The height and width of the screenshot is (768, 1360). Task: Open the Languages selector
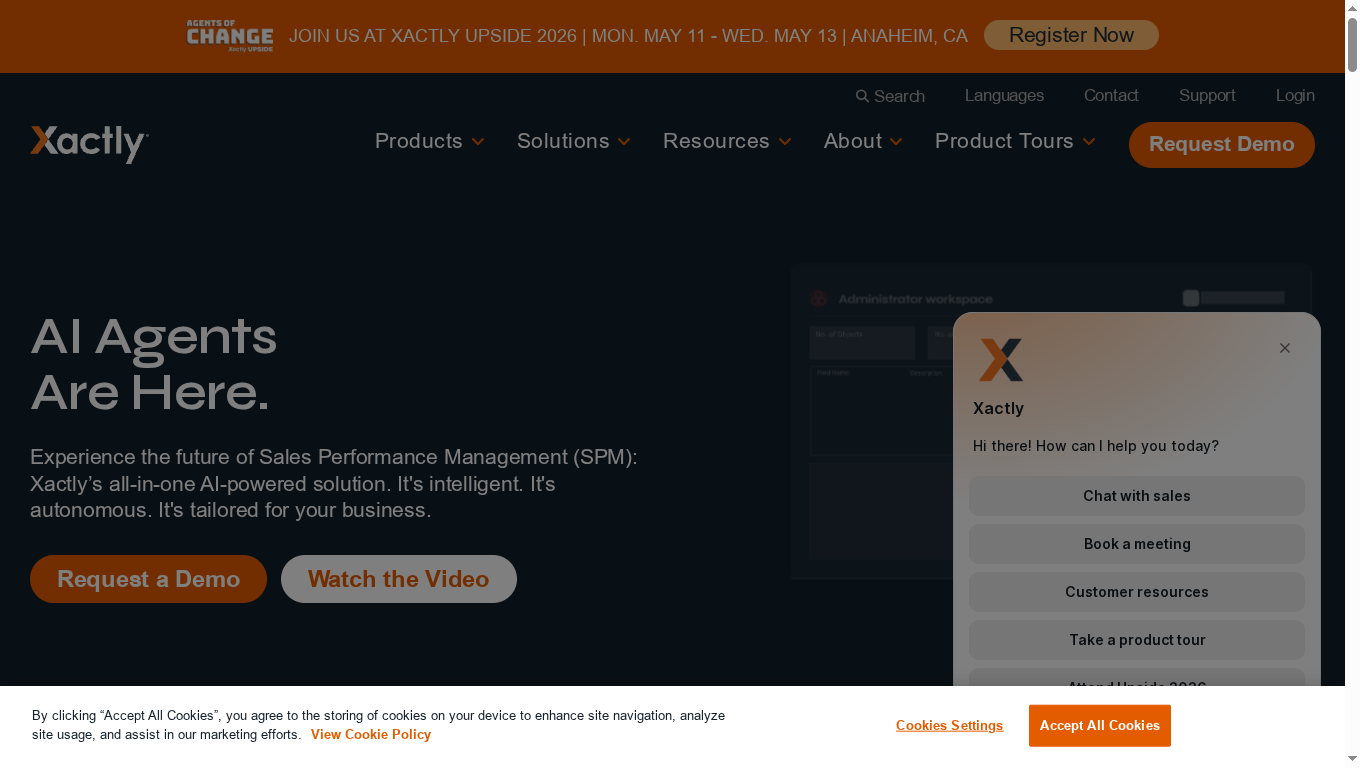click(1004, 95)
